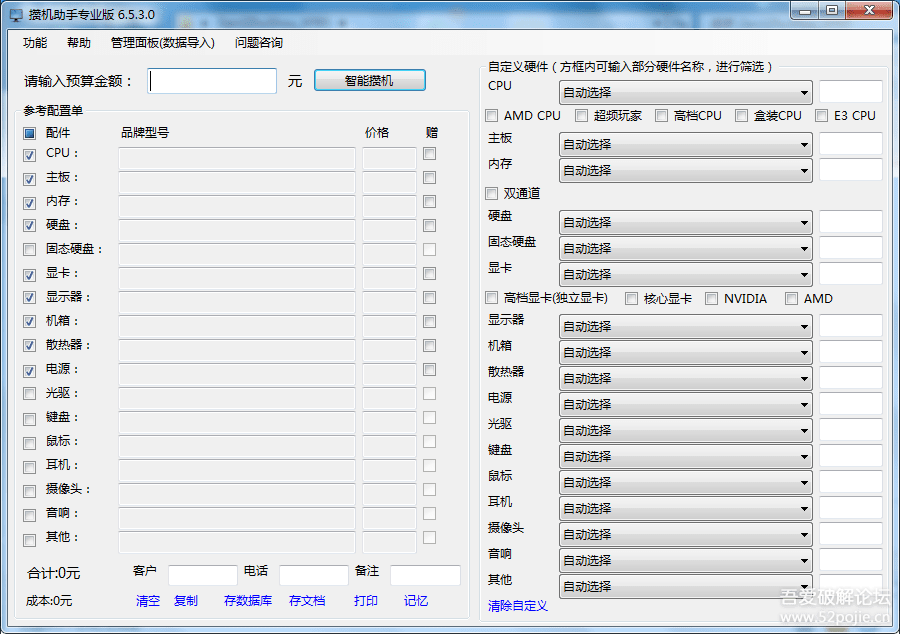Screen dimensions: 900x634
Task: Click the 攒机助手 title bar icon
Action: tap(14, 12)
